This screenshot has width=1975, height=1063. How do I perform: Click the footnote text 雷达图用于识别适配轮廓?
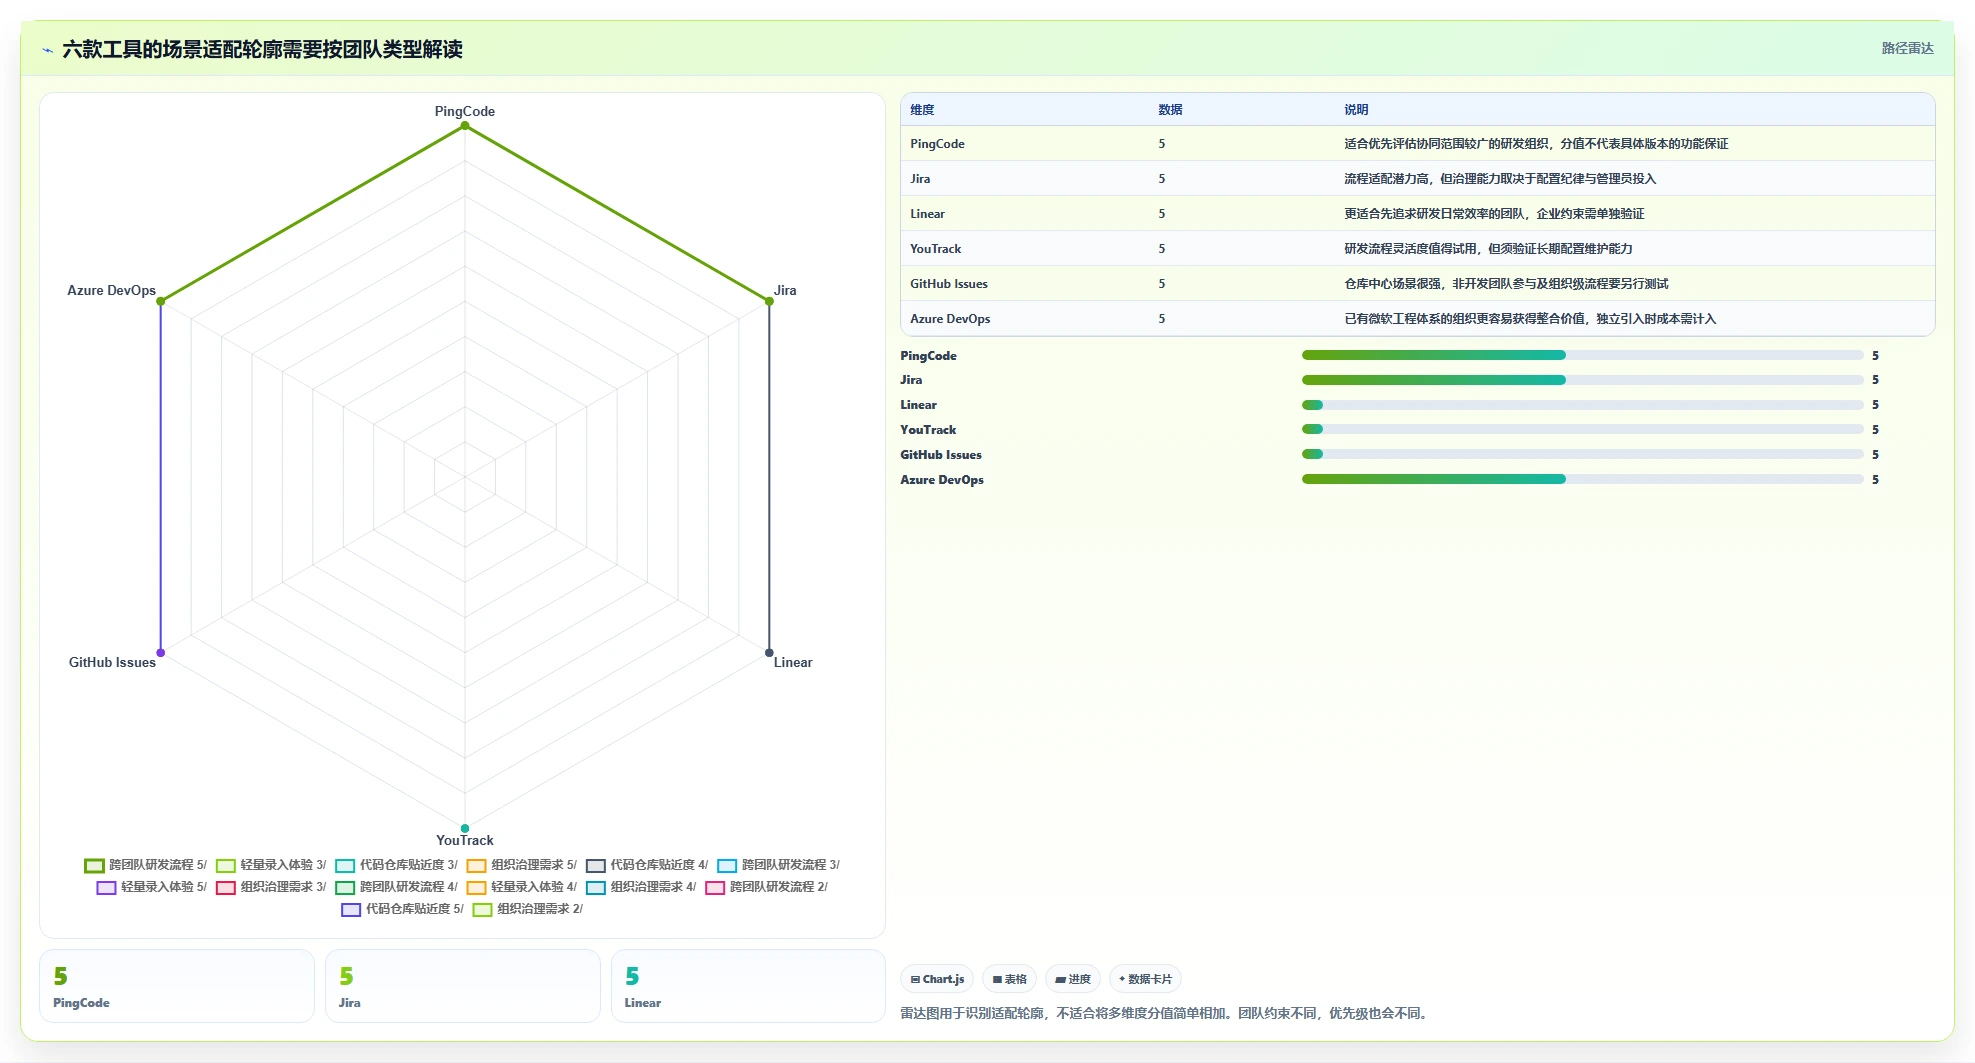[x=972, y=1013]
